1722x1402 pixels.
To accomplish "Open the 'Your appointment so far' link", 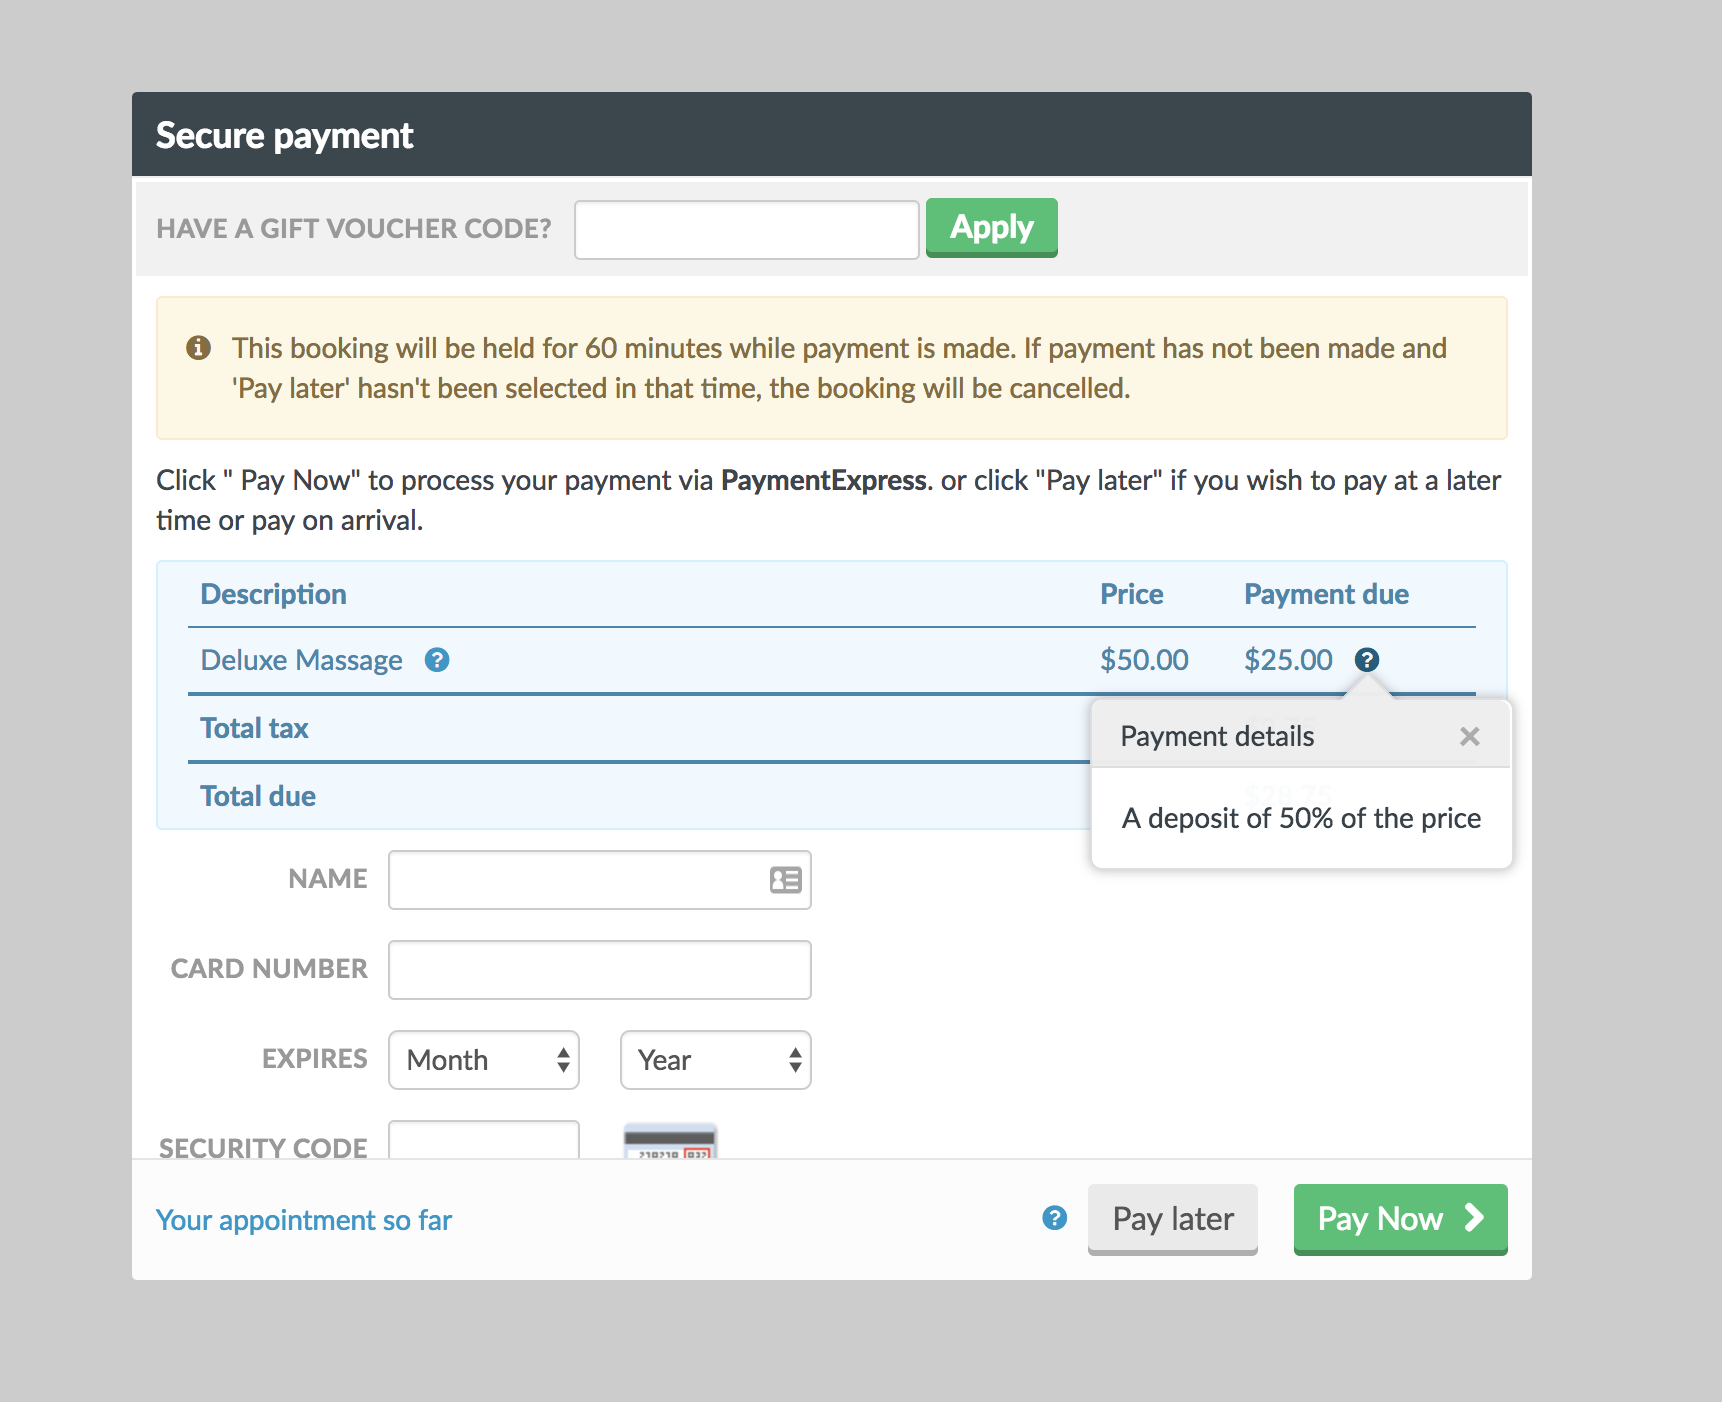I will tap(304, 1220).
